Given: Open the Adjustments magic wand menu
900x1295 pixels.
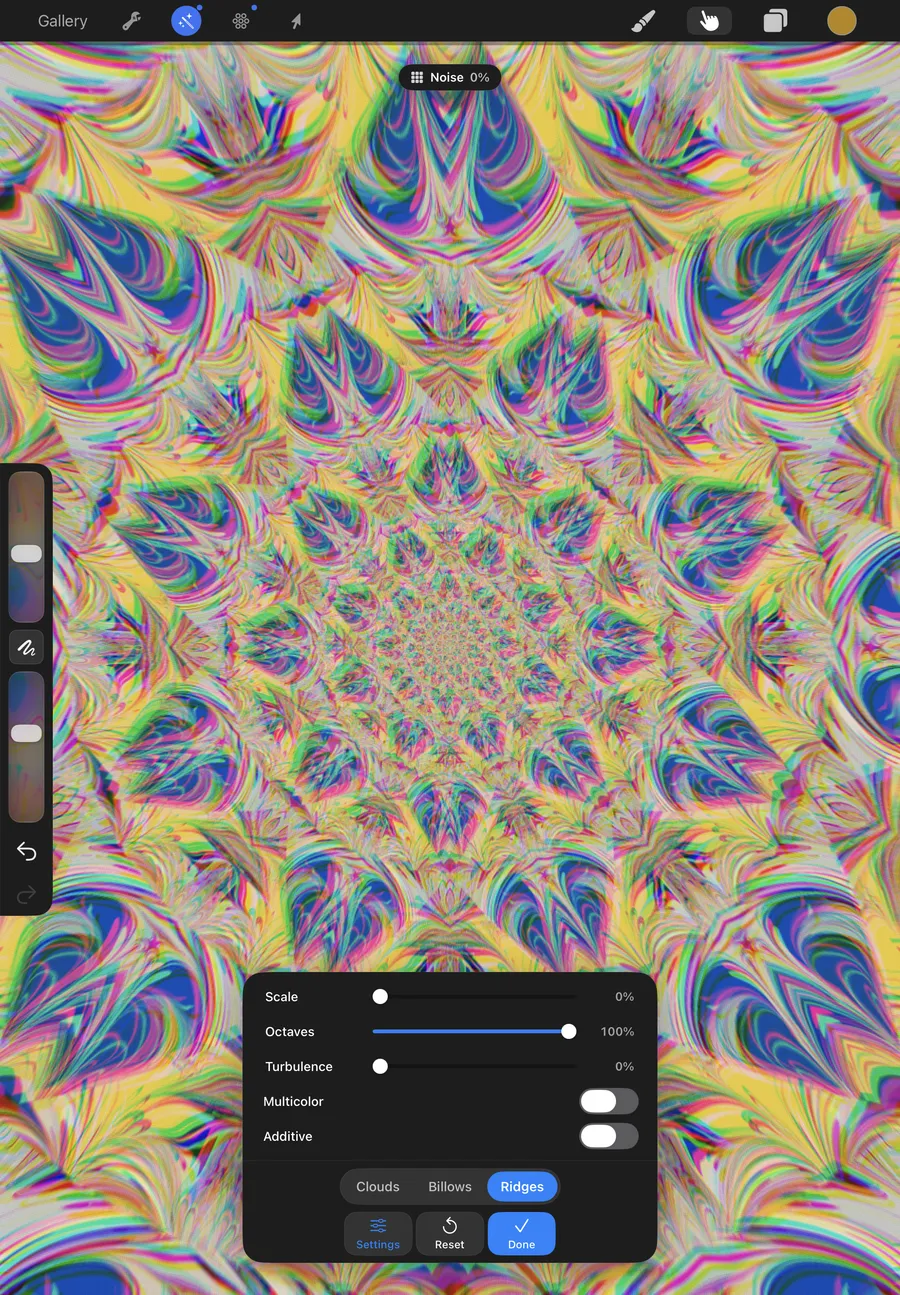Looking at the screenshot, I should tap(186, 21).
